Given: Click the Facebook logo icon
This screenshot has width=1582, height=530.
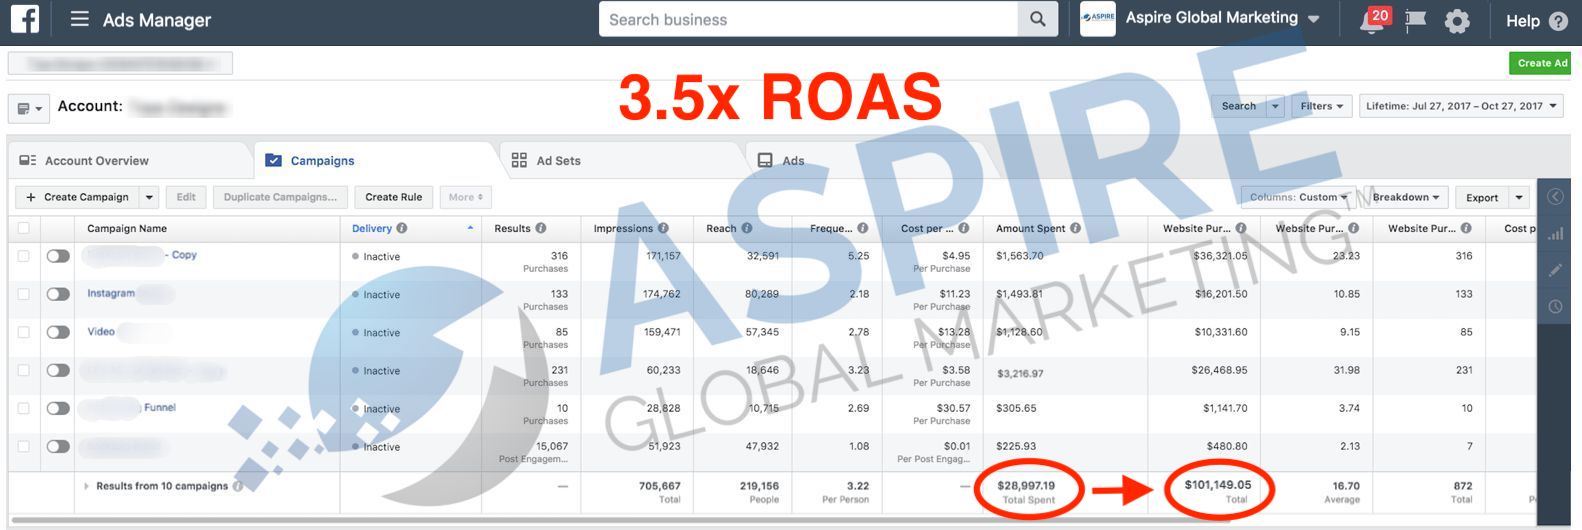Looking at the screenshot, I should 24,19.
